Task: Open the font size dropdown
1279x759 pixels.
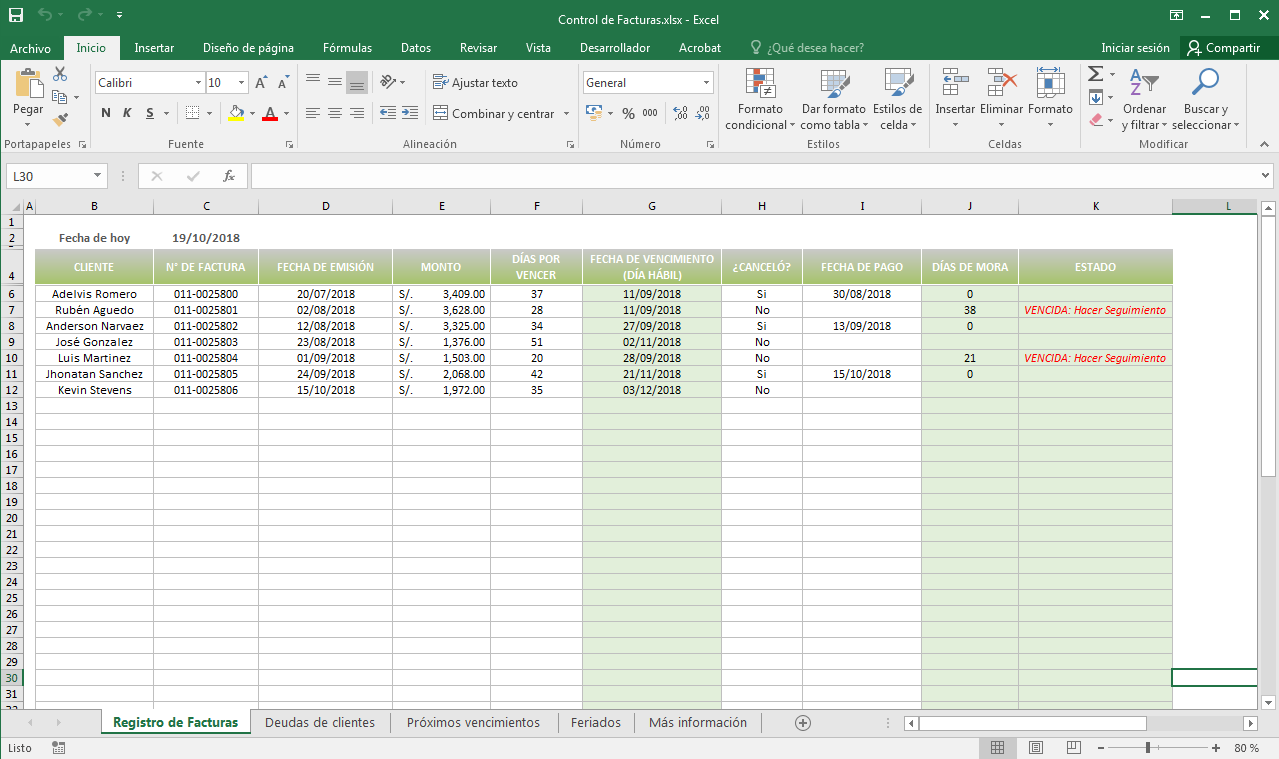Action: coord(241,83)
